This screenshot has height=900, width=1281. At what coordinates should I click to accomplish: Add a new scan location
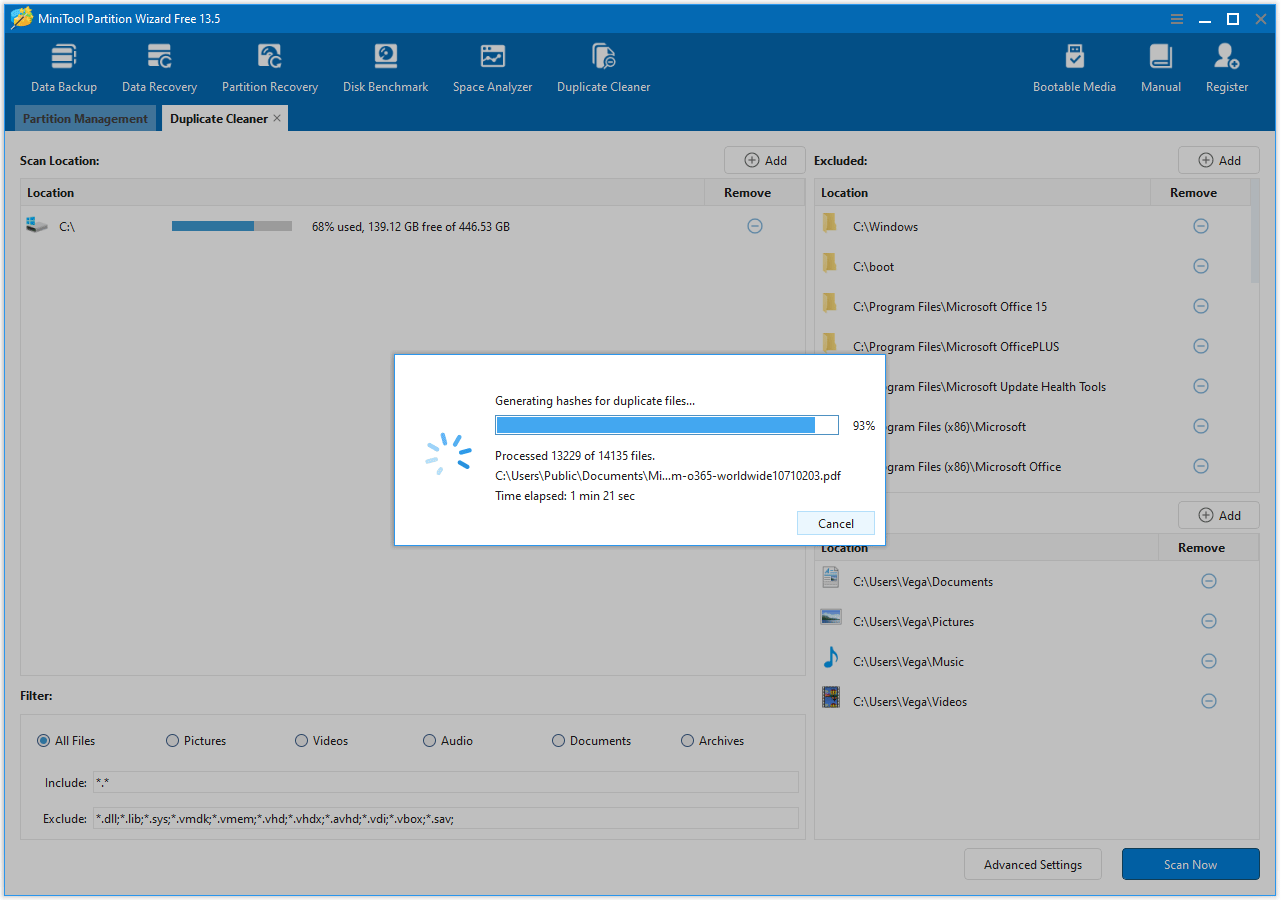click(764, 160)
